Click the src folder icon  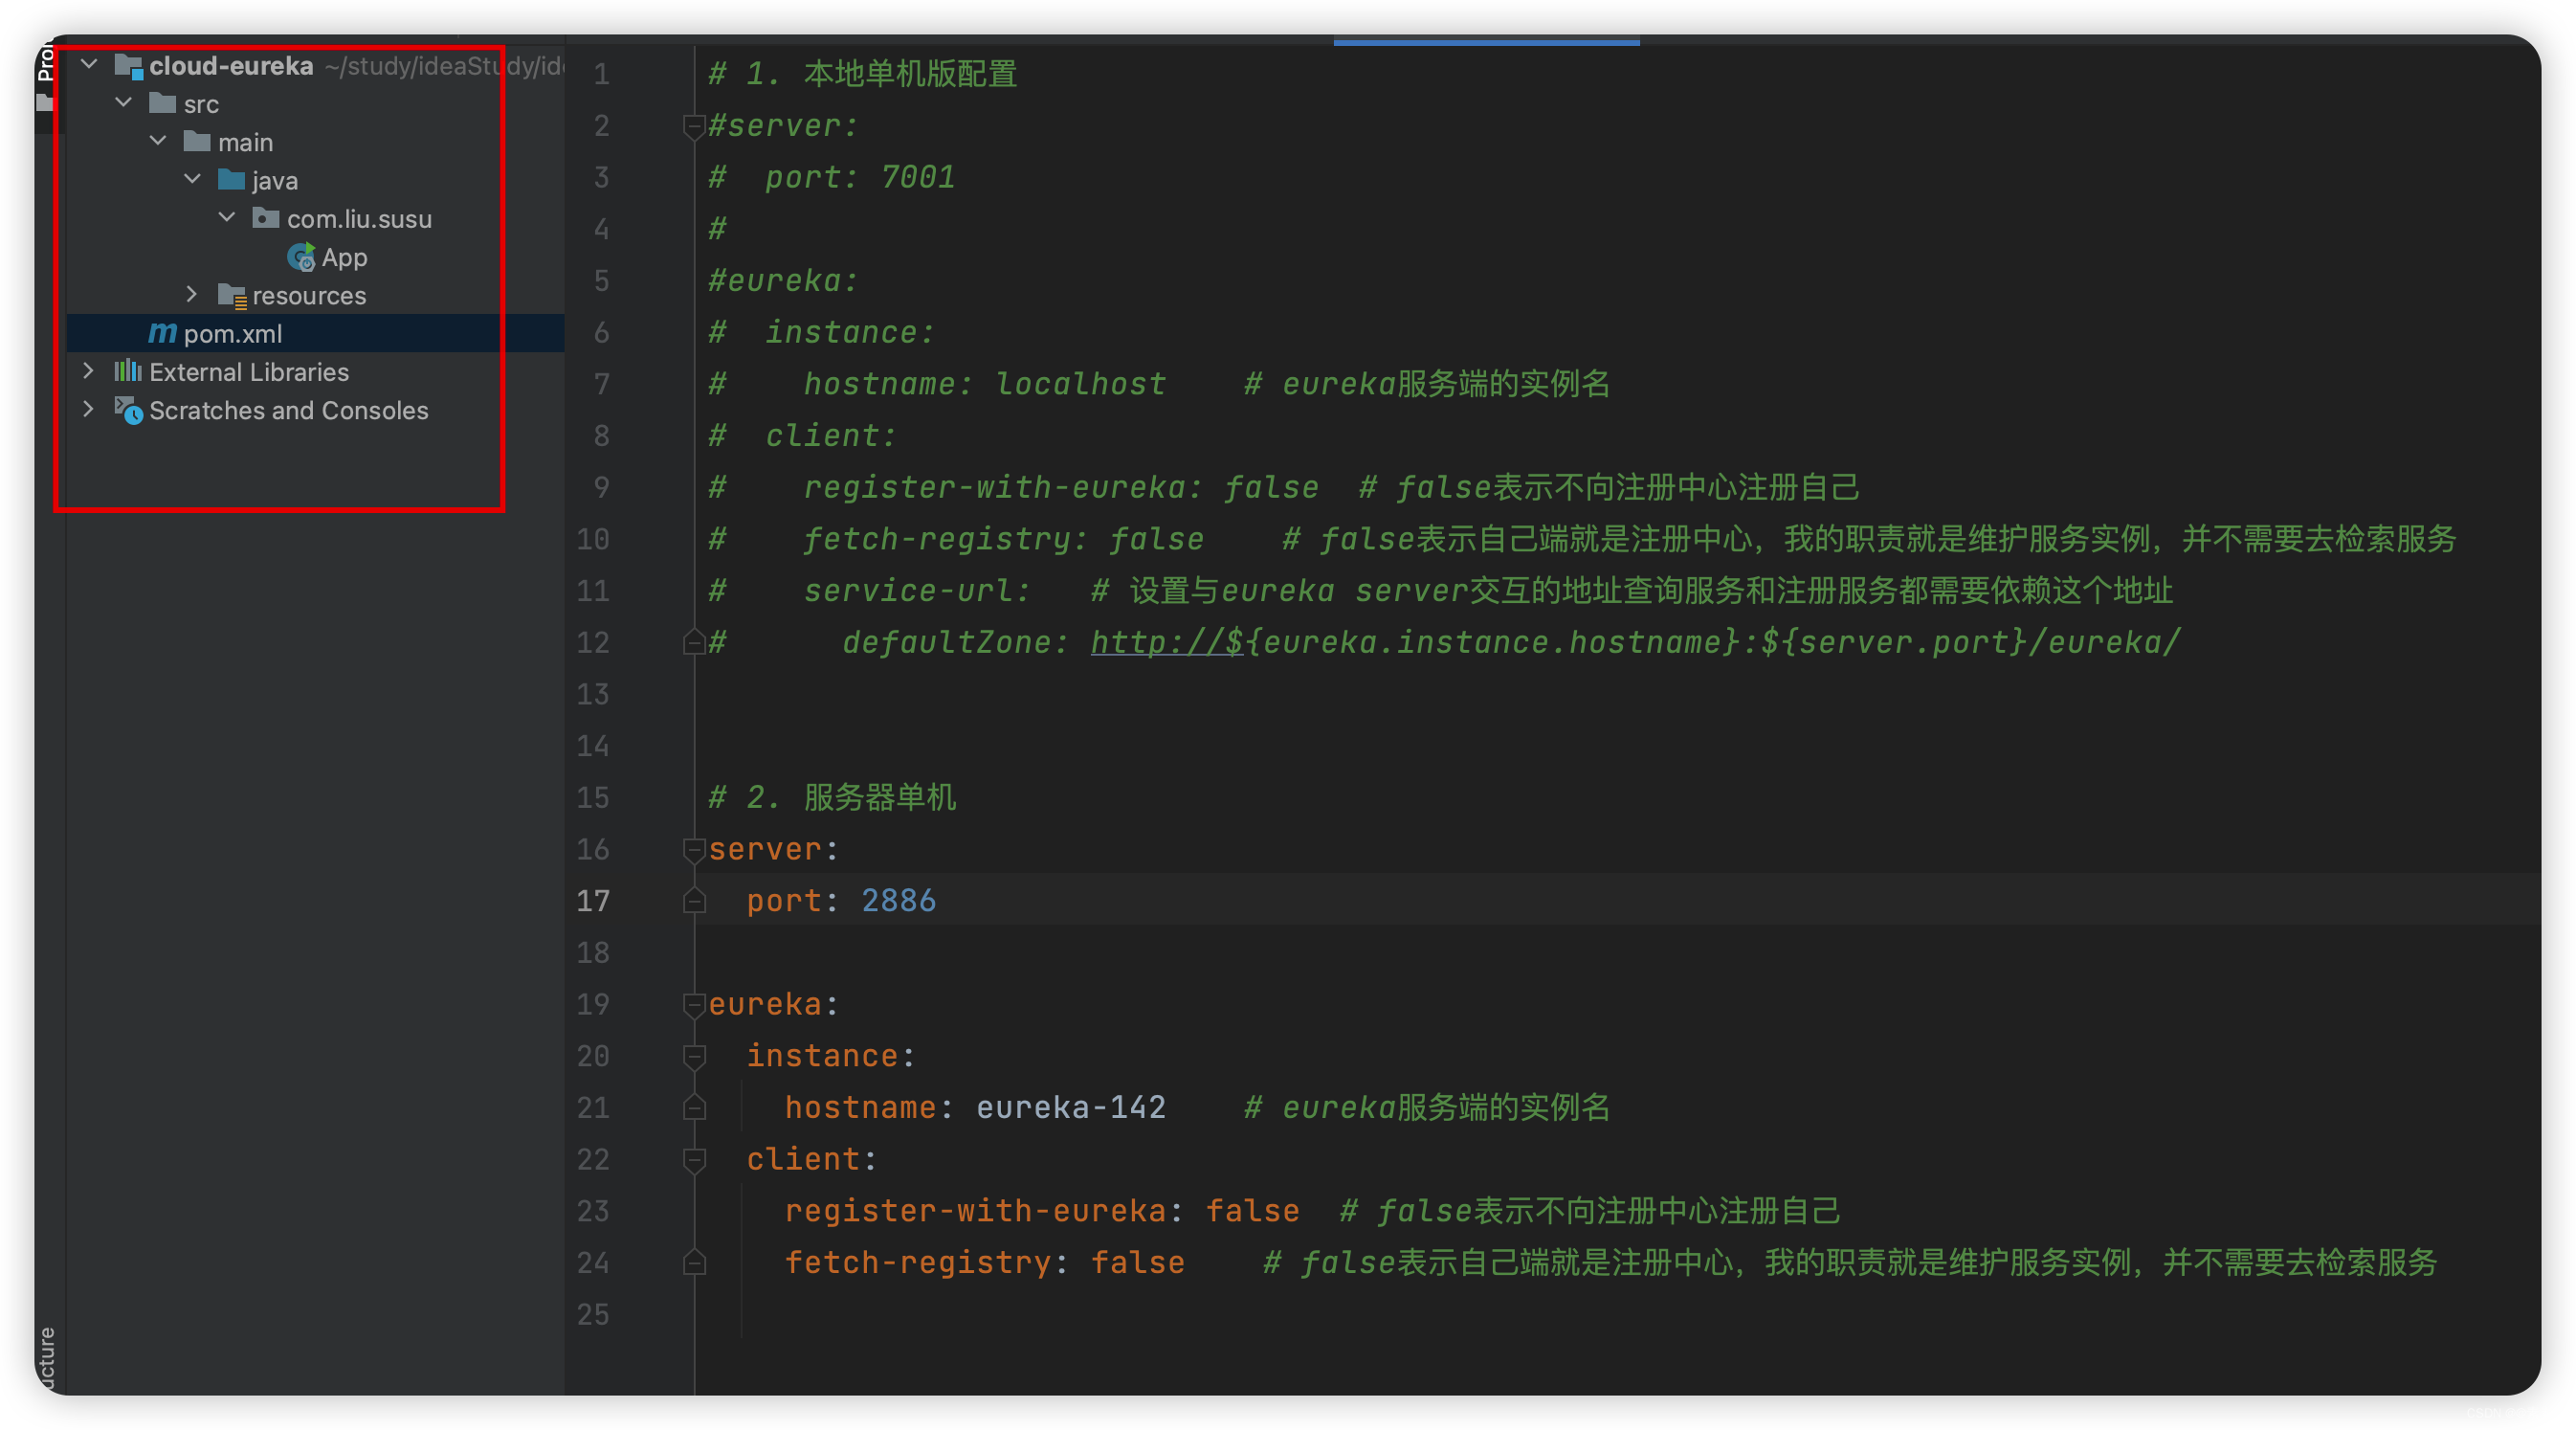(162, 103)
